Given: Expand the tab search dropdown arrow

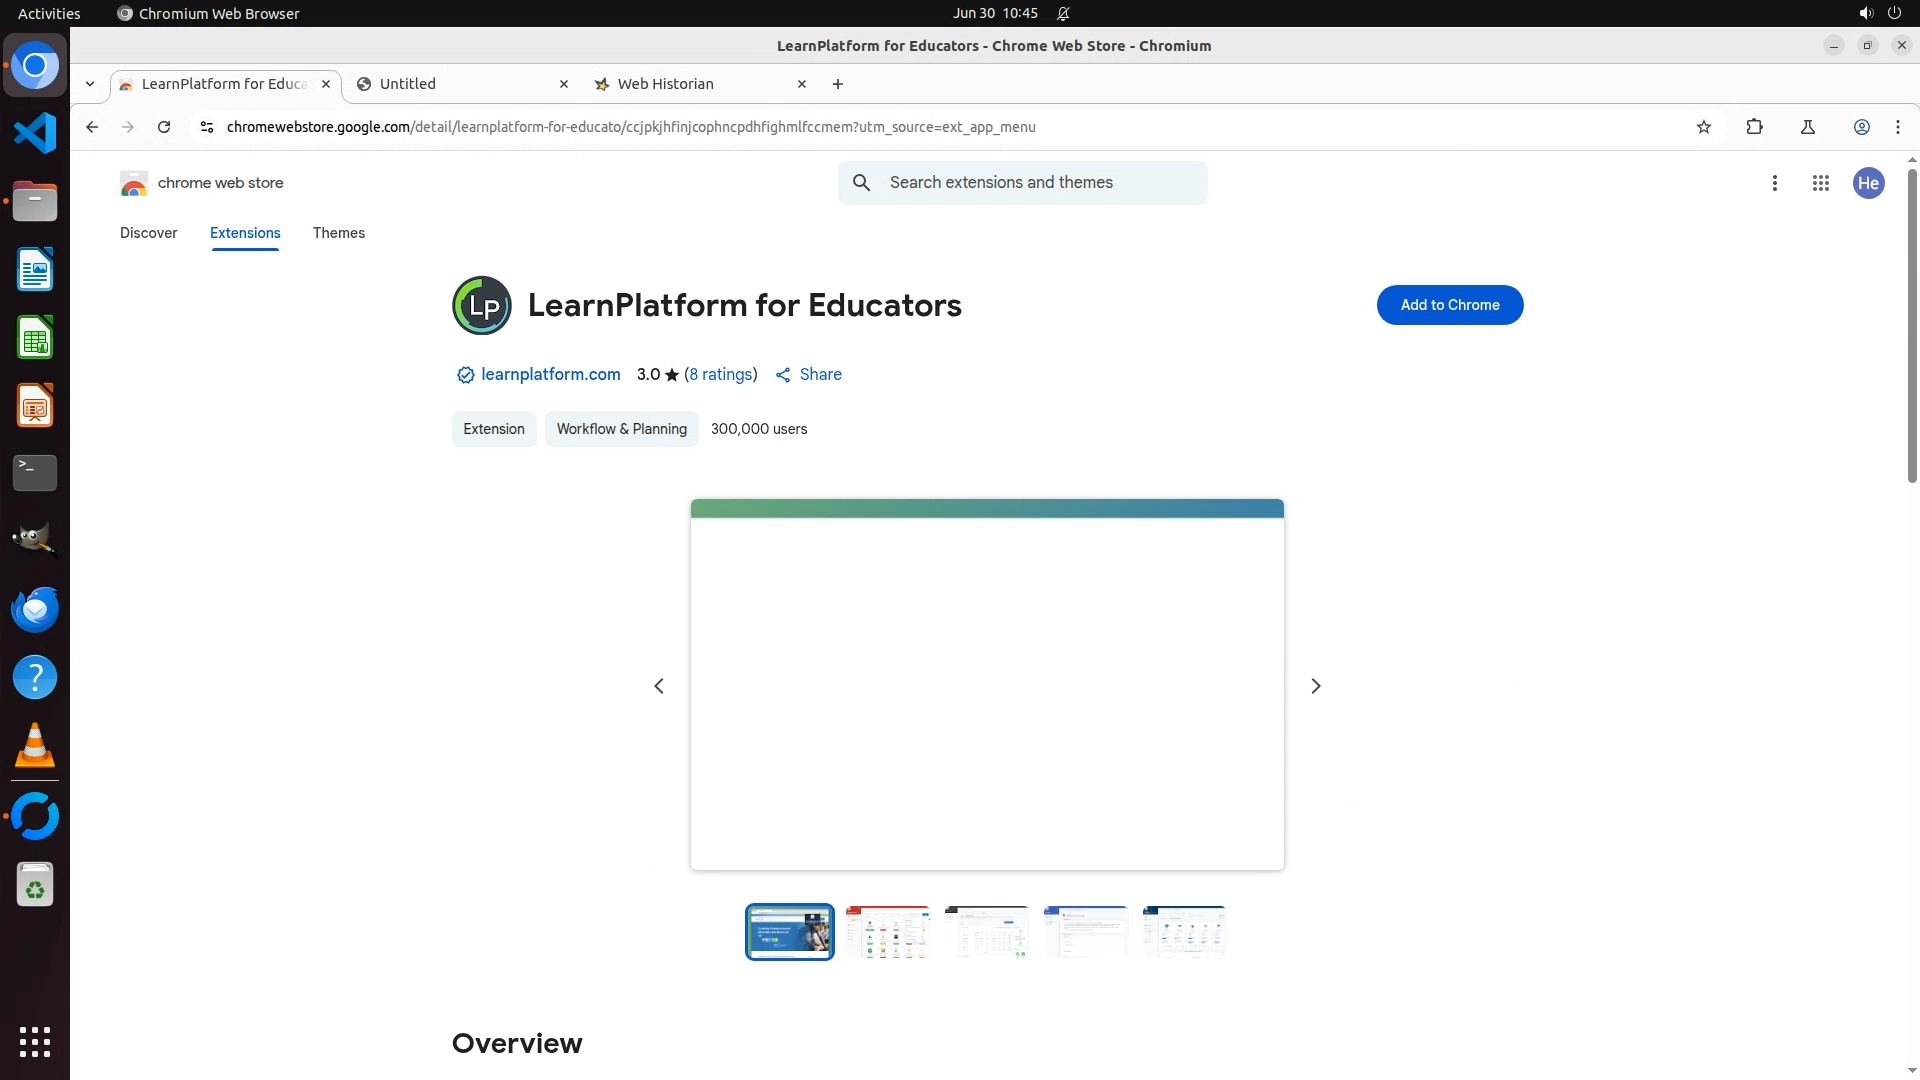Looking at the screenshot, I should [90, 84].
